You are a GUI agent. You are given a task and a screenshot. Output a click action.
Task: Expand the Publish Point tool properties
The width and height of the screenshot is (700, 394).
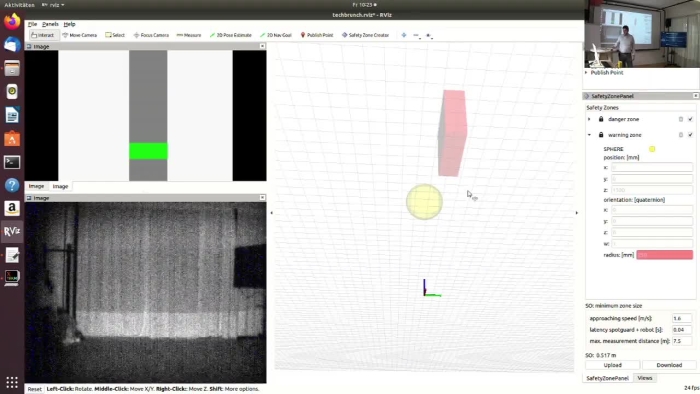[x=587, y=72]
